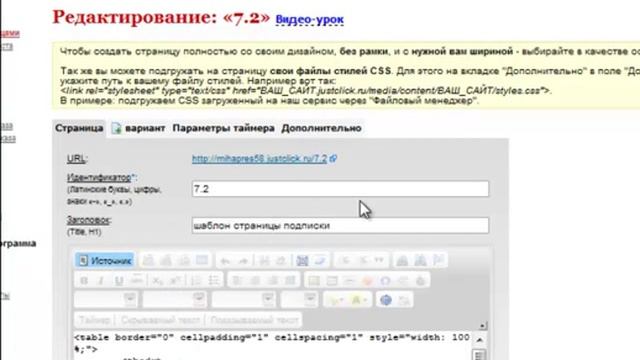Viewport: 640px width, 360px height.
Task: Open the external link icon beside URL
Action: [333, 158]
